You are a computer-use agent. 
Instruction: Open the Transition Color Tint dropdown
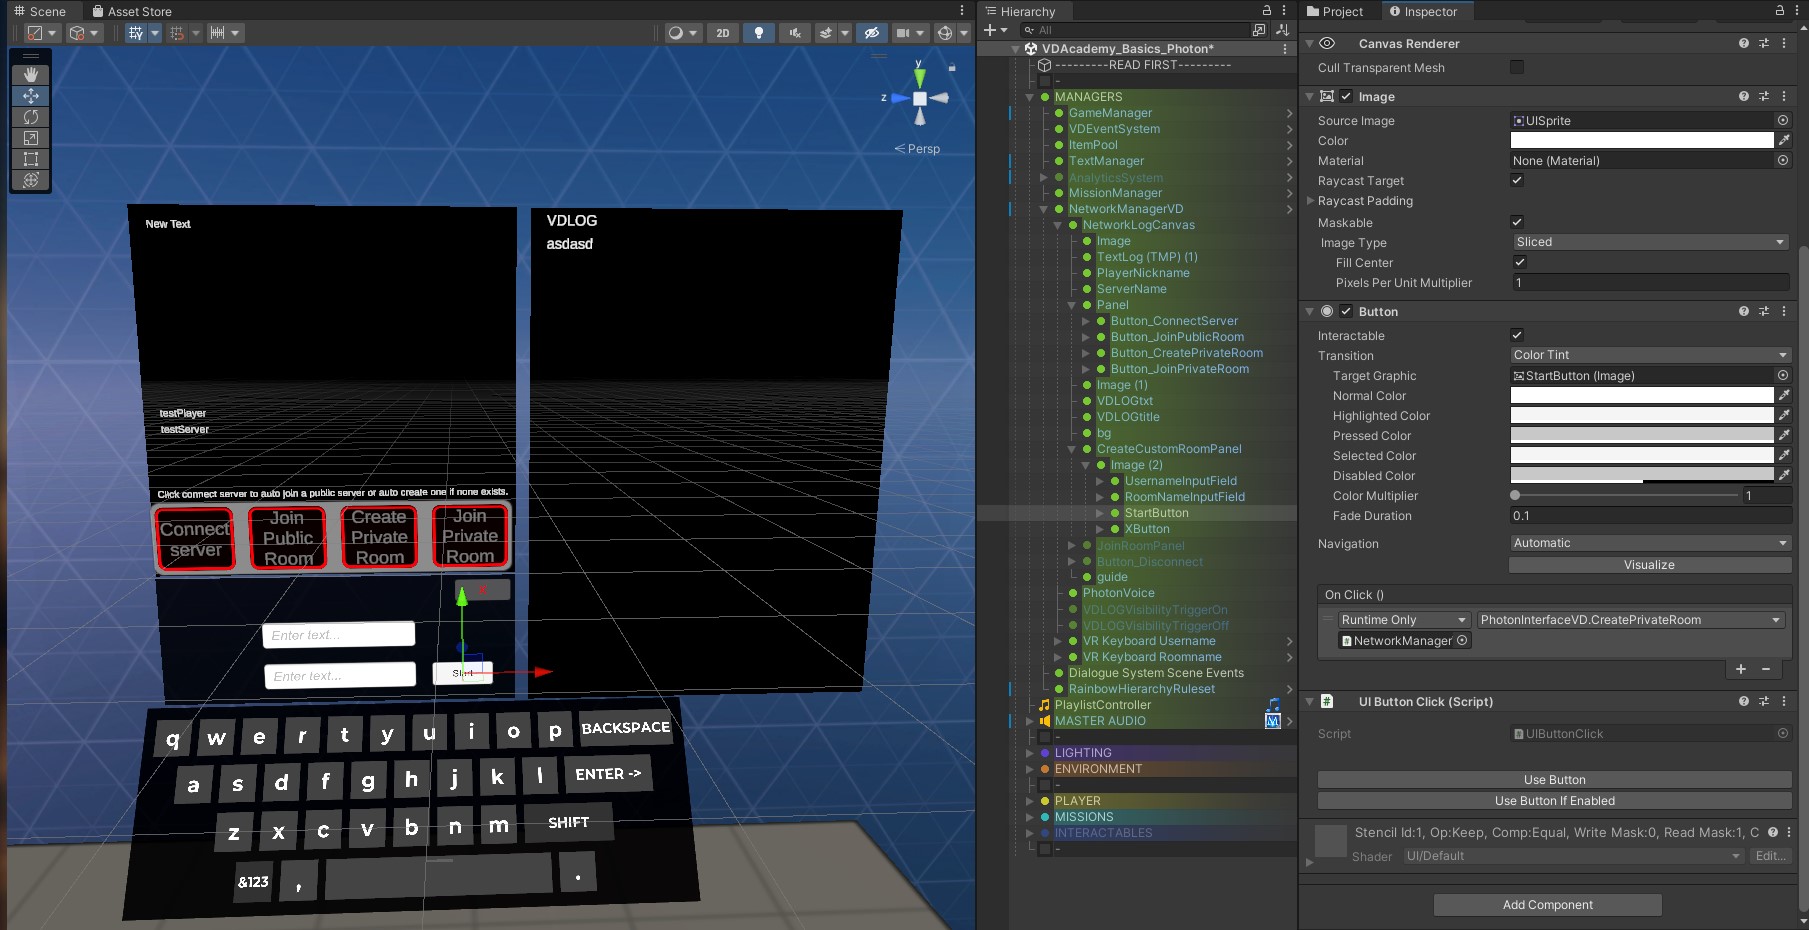[1649, 355]
